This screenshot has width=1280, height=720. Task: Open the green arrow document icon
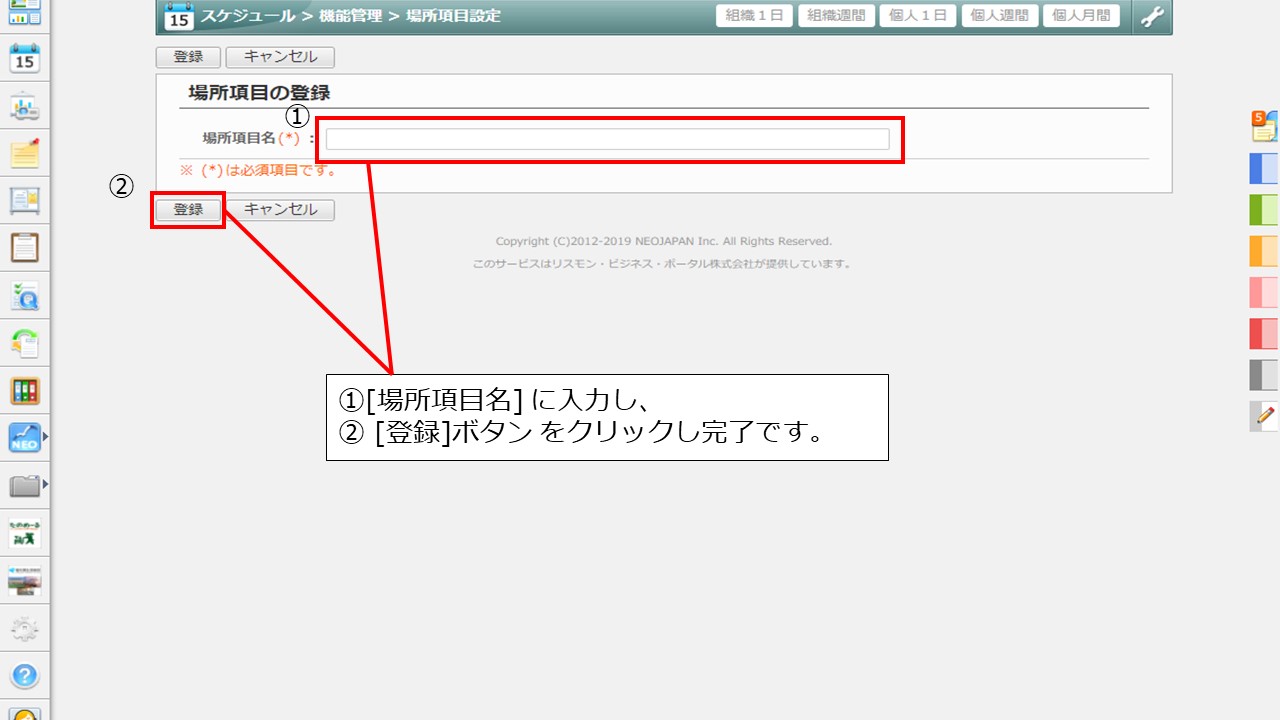click(24, 343)
